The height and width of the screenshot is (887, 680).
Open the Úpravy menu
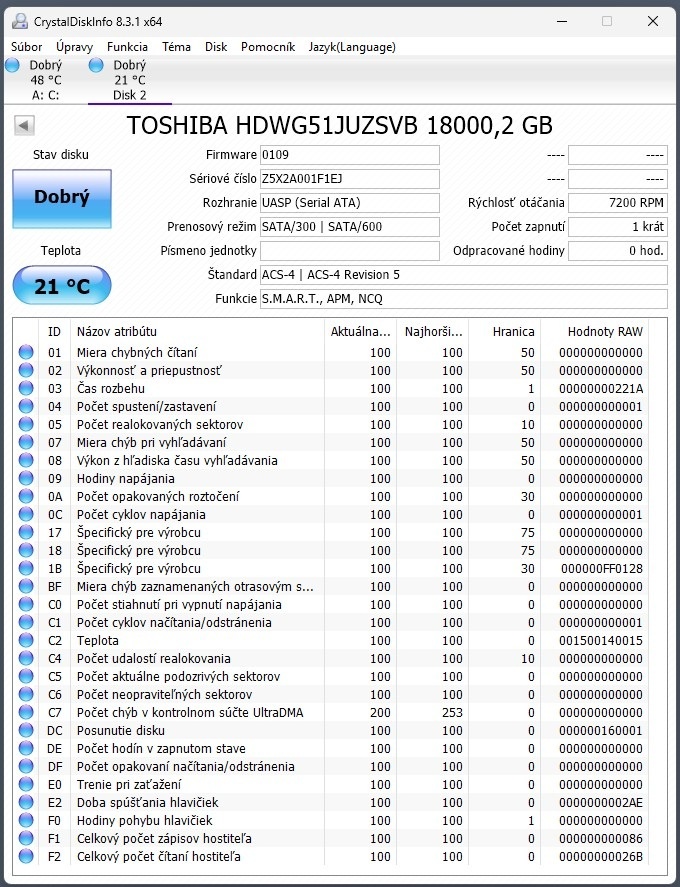[x=74, y=47]
